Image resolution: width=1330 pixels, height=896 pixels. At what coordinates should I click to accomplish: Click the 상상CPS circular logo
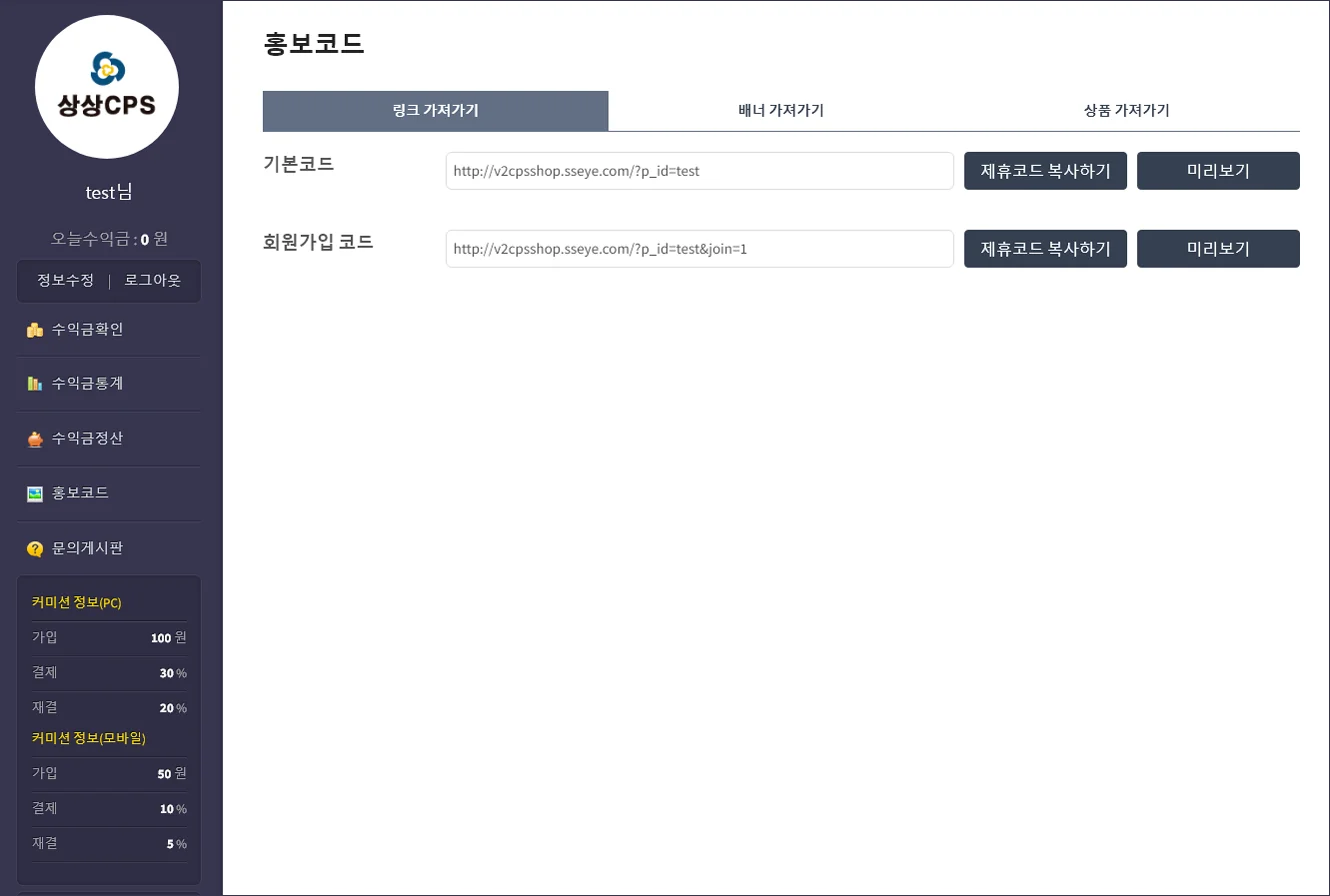point(107,87)
